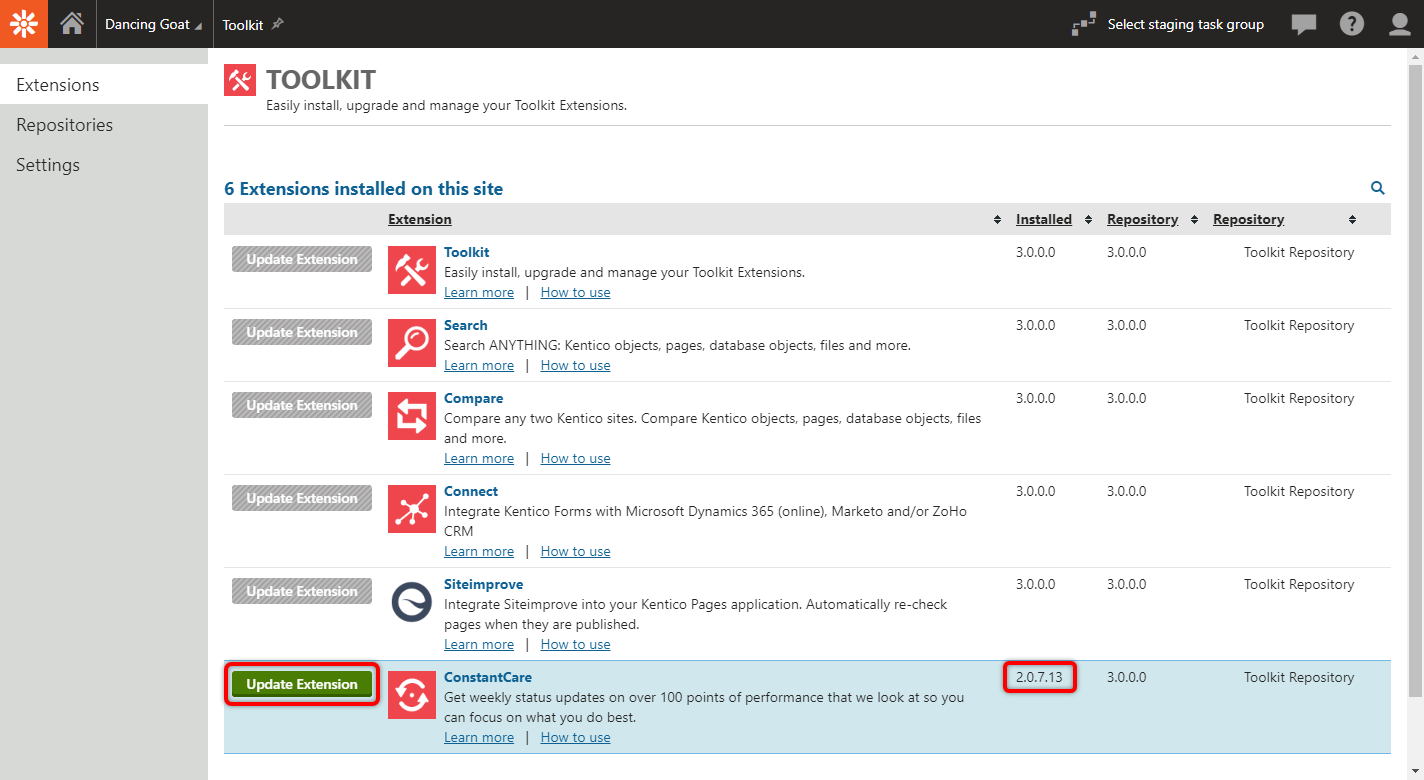
Task: Open the Repositories section in the sidebar
Action: (104, 125)
